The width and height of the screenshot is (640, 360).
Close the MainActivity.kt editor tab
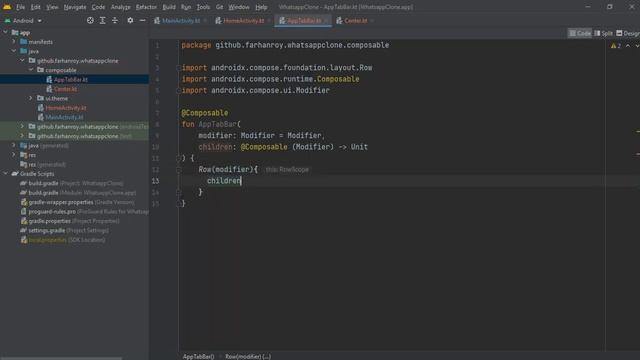pyautogui.click(x=205, y=20)
